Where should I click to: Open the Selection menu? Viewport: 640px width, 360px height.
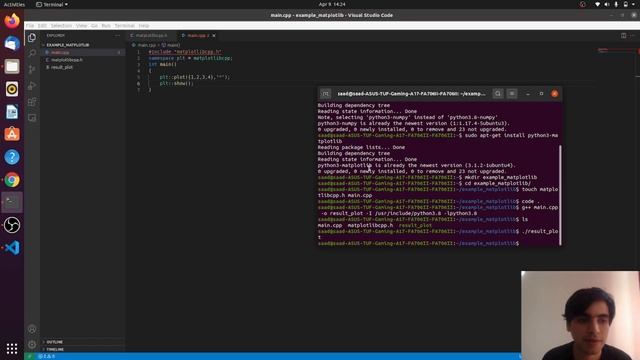point(61,26)
